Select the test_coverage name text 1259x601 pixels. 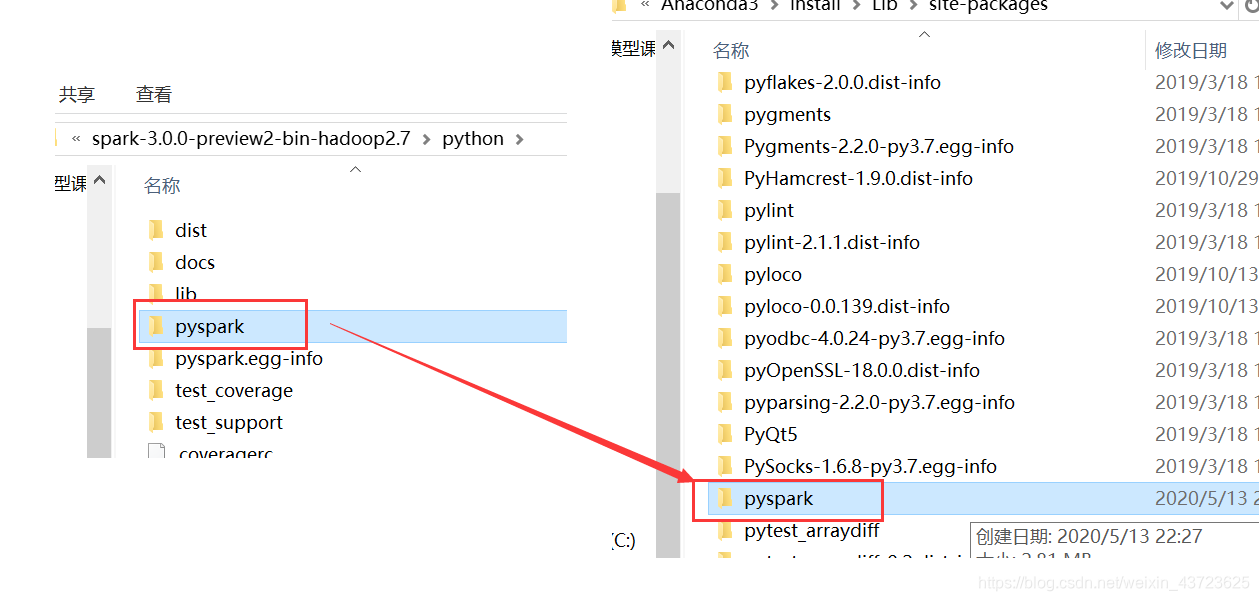click(234, 390)
